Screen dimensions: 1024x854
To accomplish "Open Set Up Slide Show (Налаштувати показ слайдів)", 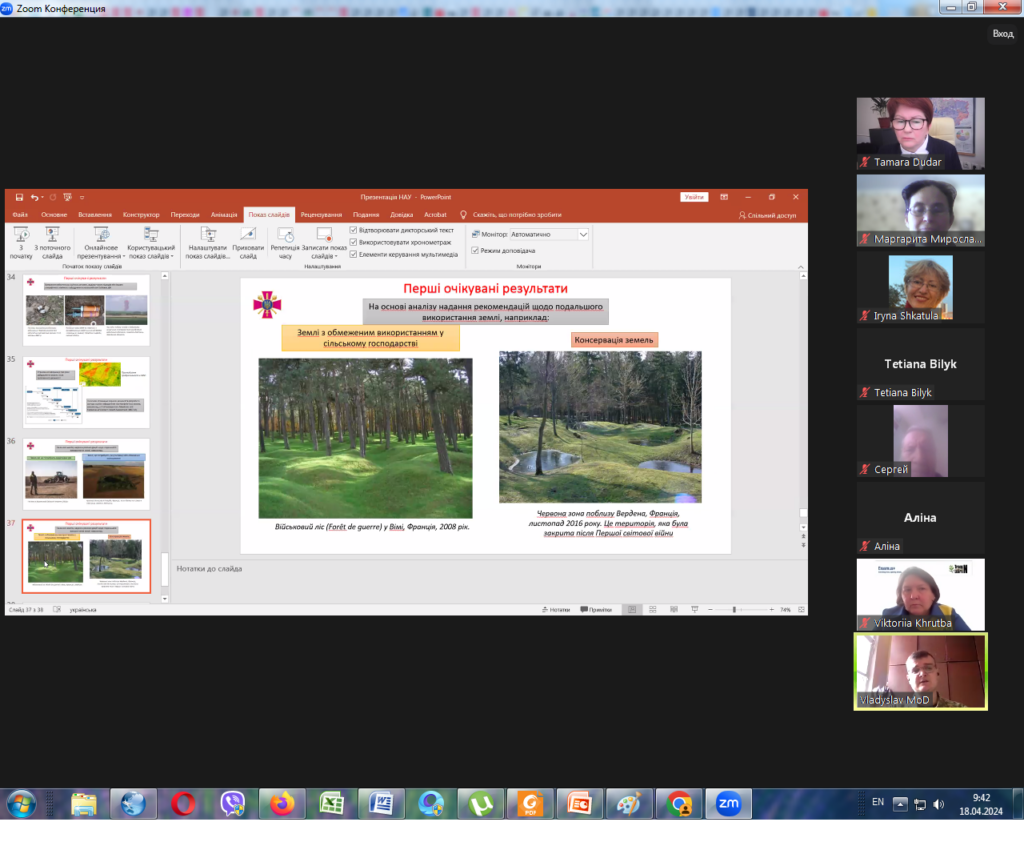I will [x=208, y=234].
